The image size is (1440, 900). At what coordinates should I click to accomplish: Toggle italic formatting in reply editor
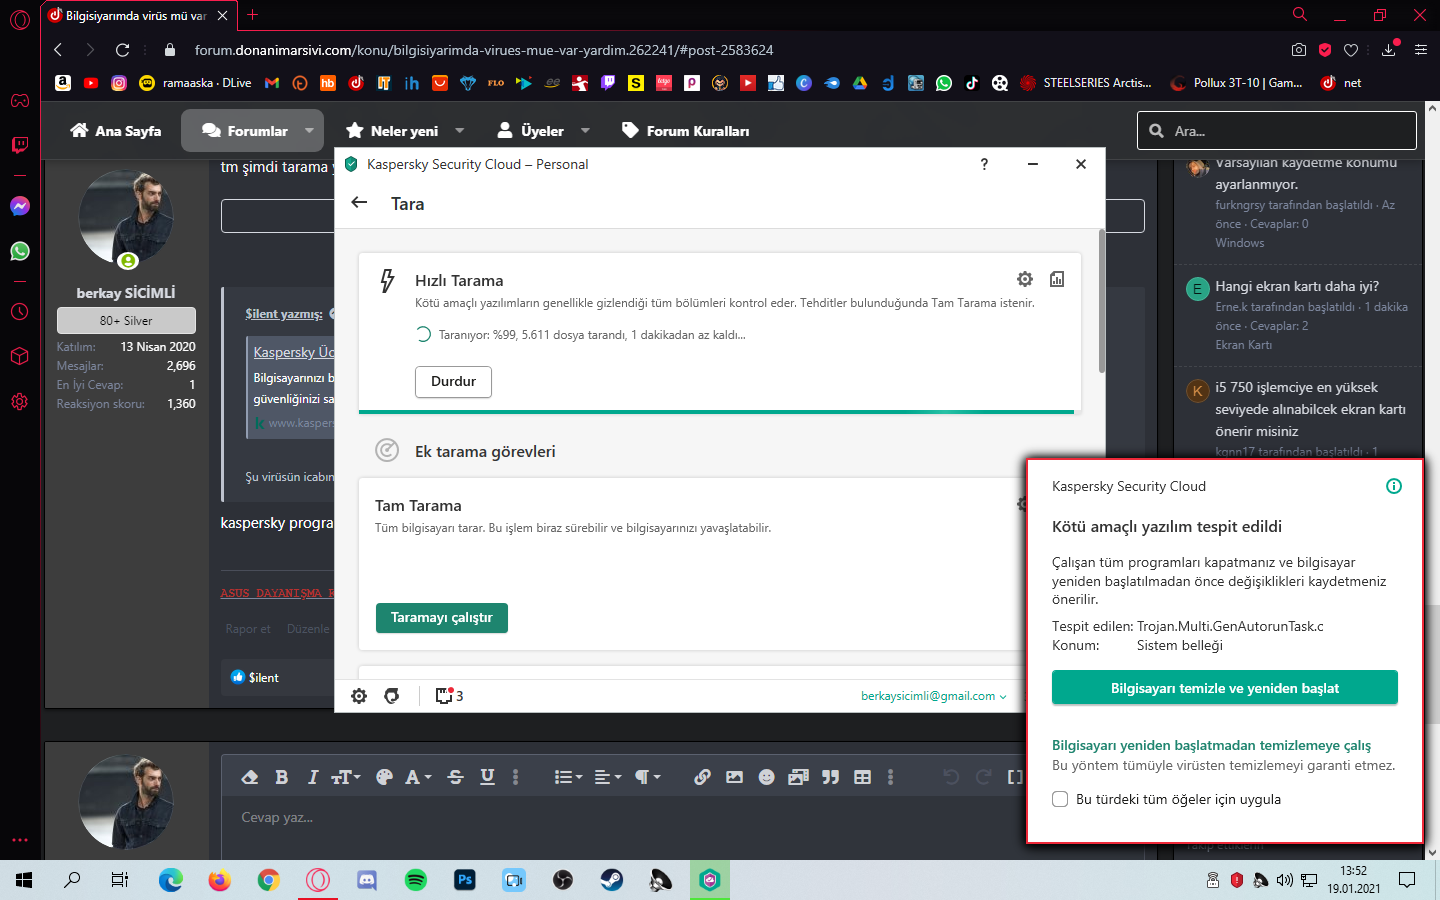(x=313, y=777)
